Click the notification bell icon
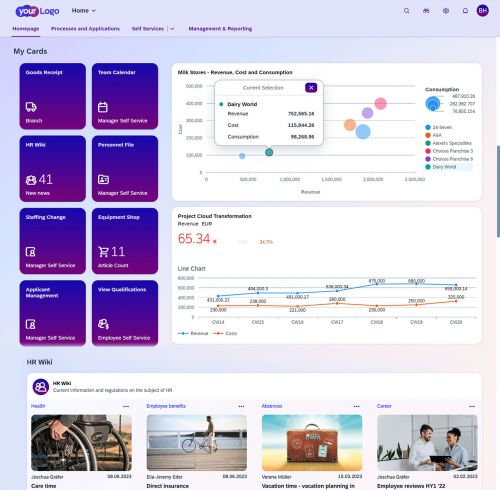Image resolution: width=500 pixels, height=490 pixels. (465, 11)
